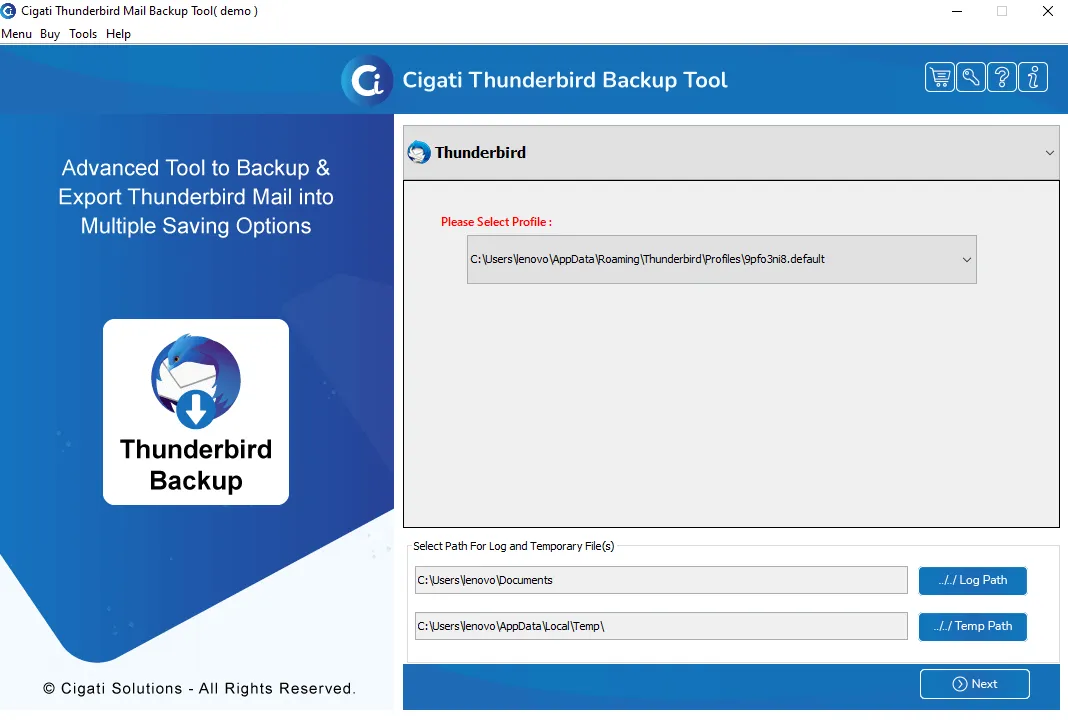The width and height of the screenshot is (1068, 720).
Task: Click the Next button
Action: 974,684
